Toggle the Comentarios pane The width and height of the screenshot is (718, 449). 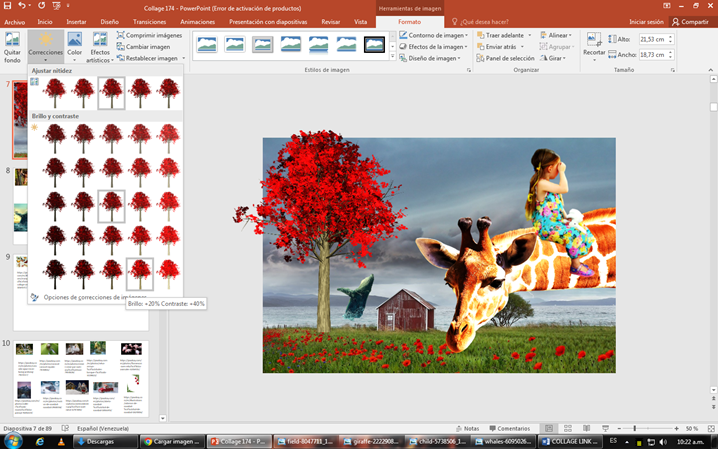coord(509,428)
